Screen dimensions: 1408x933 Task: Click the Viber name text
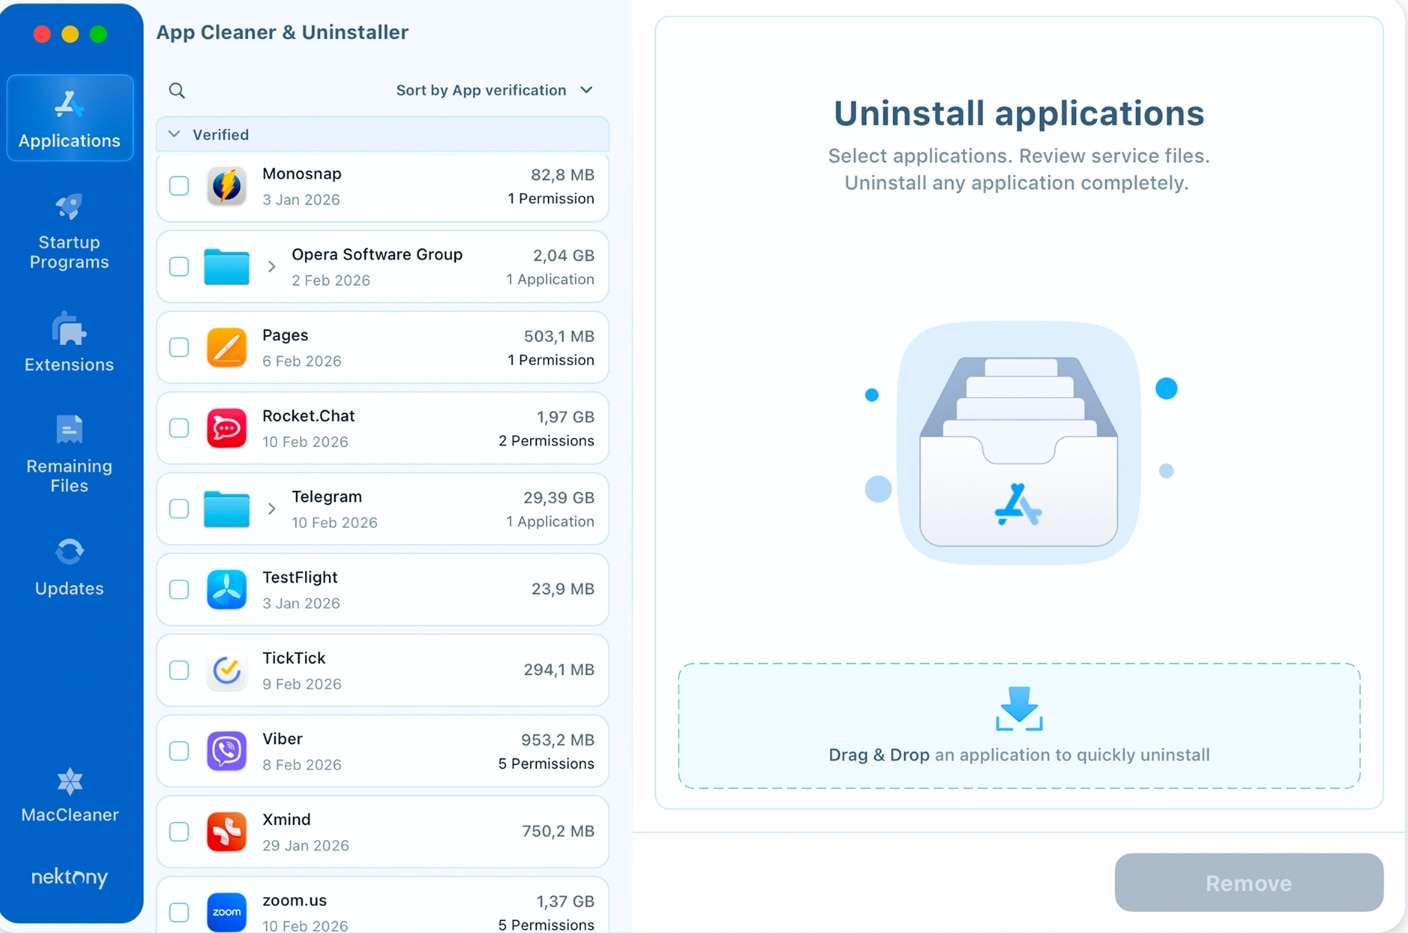click(x=282, y=739)
